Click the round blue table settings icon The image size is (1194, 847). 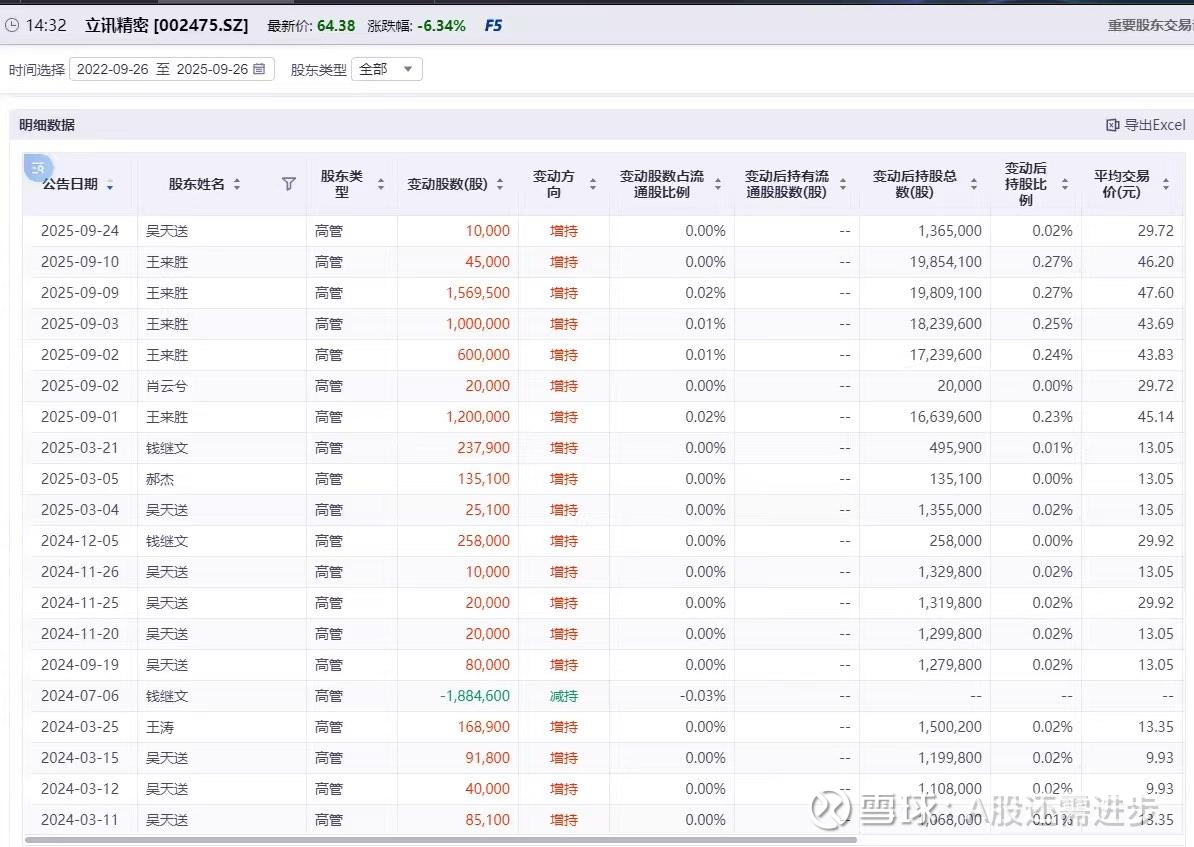38,168
